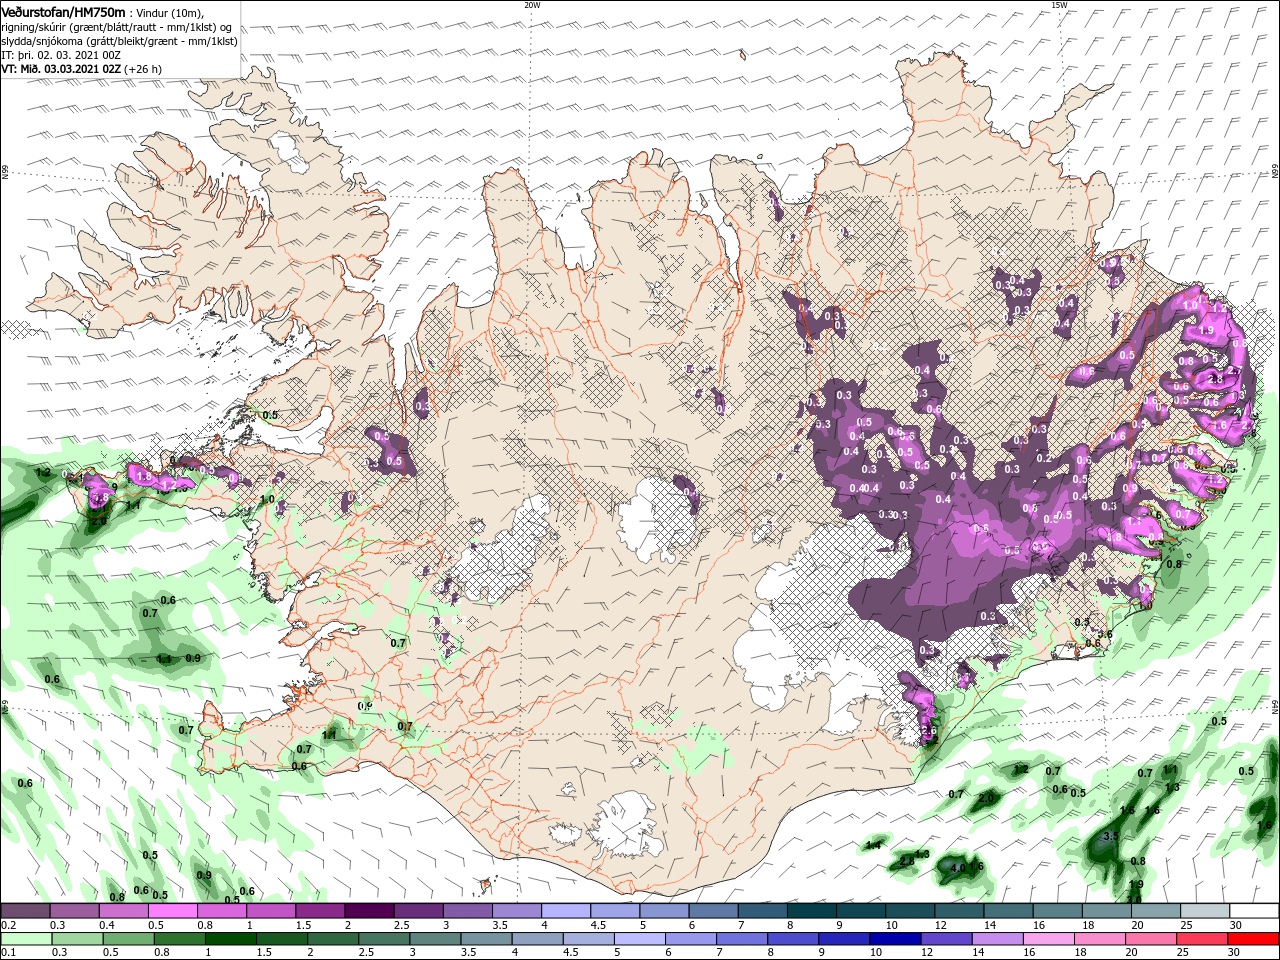Click the initial time line IT: þri. 02. 03. 2021 00Z
This screenshot has width=1280, height=960.
[x=61, y=55]
